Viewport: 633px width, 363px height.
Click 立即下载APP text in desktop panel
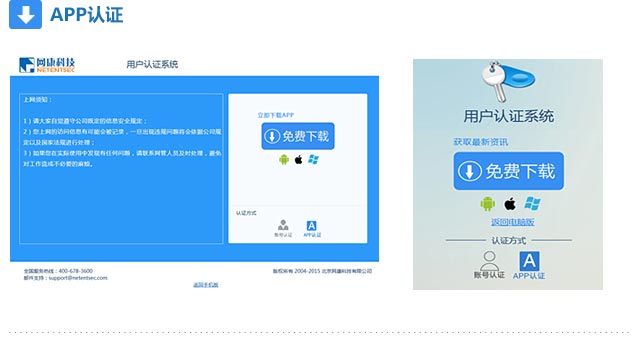(276, 115)
